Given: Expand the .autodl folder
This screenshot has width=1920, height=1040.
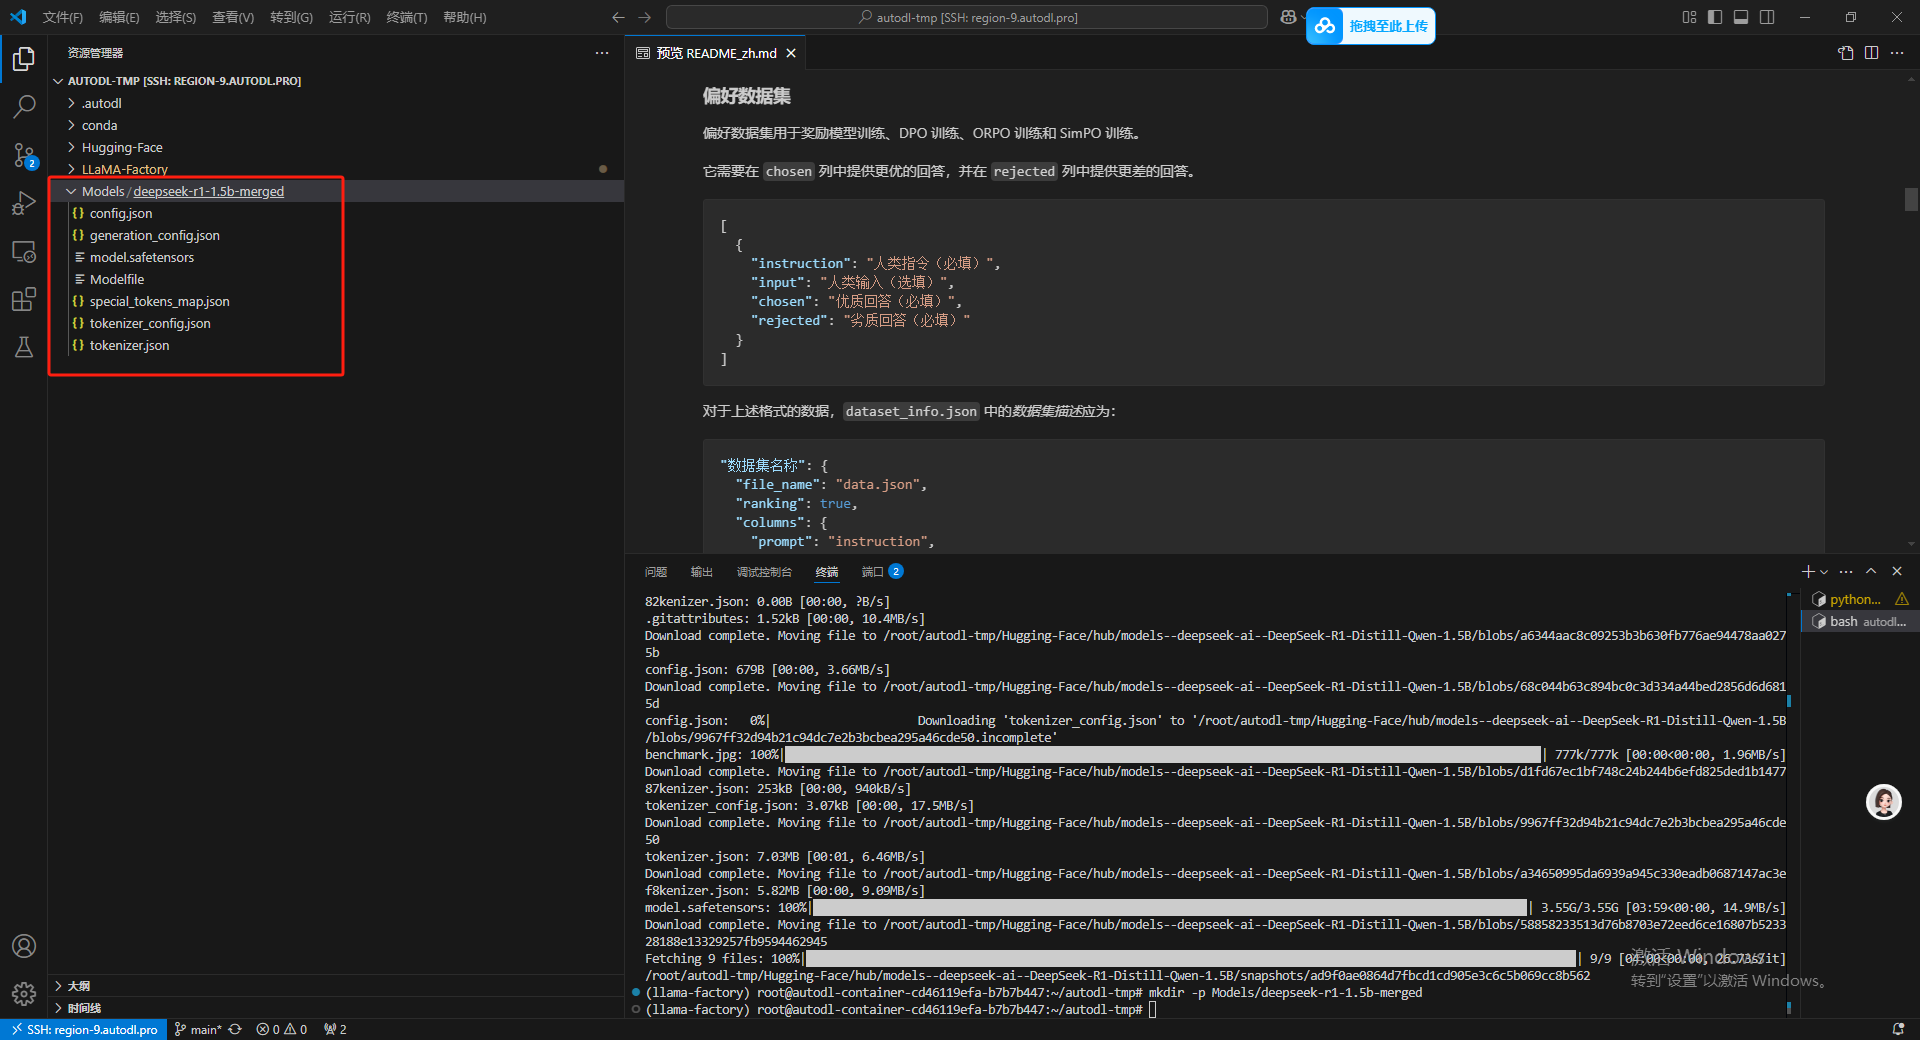Looking at the screenshot, I should pyautogui.click(x=336, y=103).
